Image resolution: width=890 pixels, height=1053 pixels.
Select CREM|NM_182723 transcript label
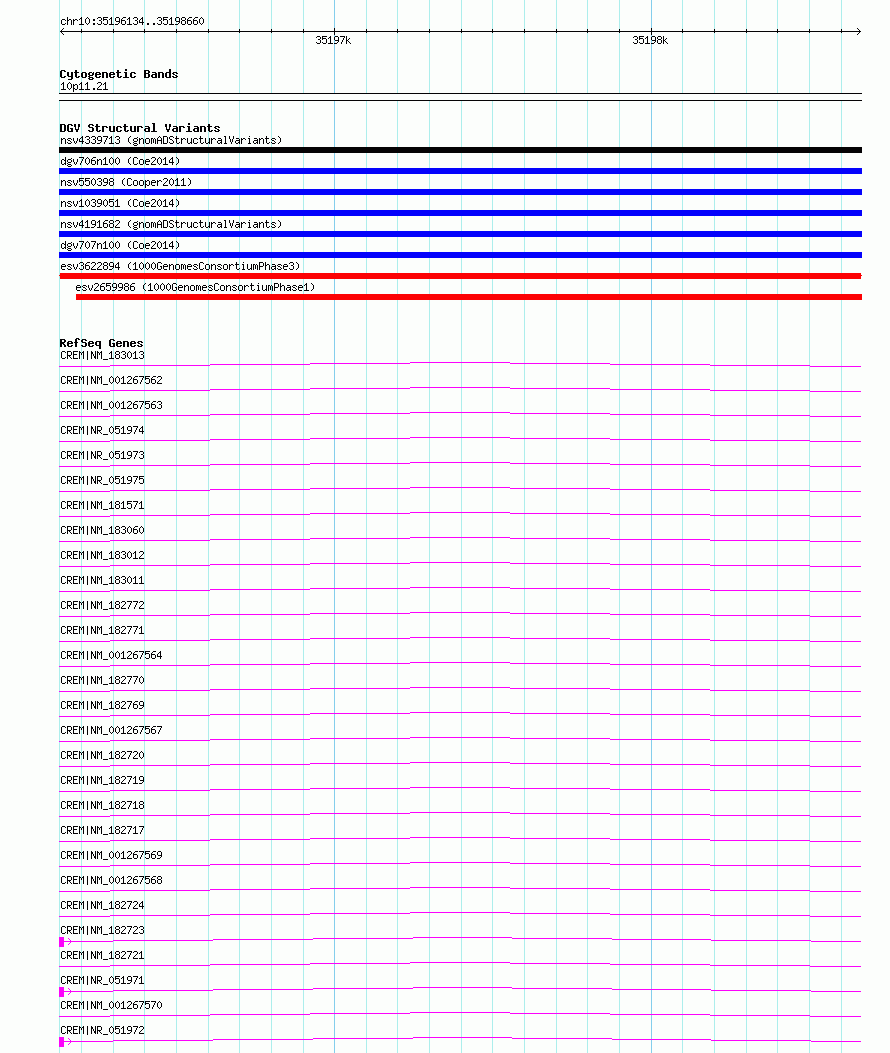coord(102,930)
